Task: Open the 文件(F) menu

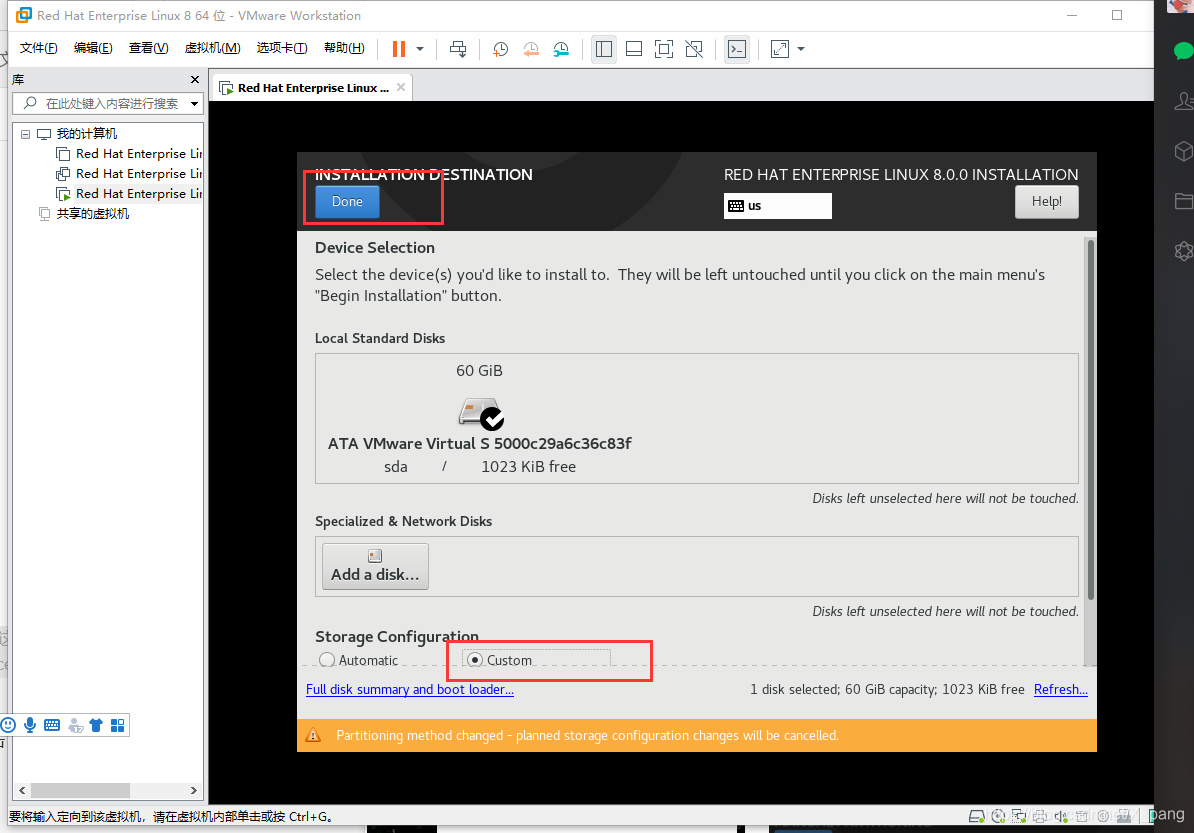Action: pos(38,48)
